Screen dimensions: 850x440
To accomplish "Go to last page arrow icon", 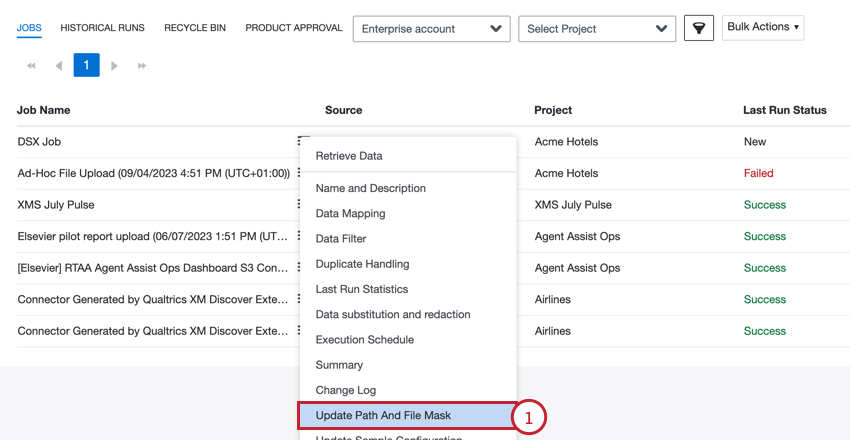I will click(142, 66).
